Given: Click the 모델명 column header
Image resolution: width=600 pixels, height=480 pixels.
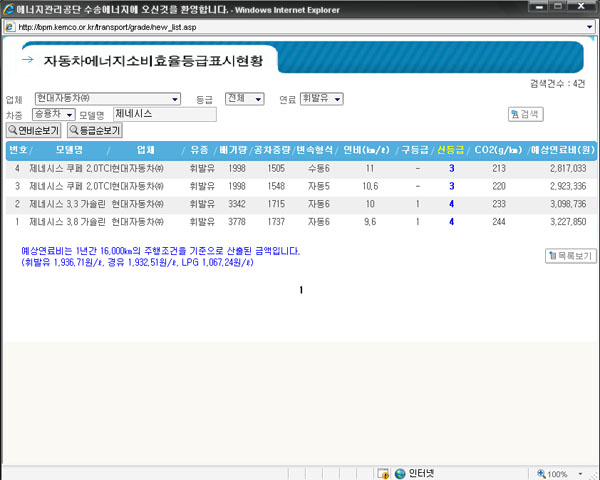Looking at the screenshot, I should pos(69,150).
